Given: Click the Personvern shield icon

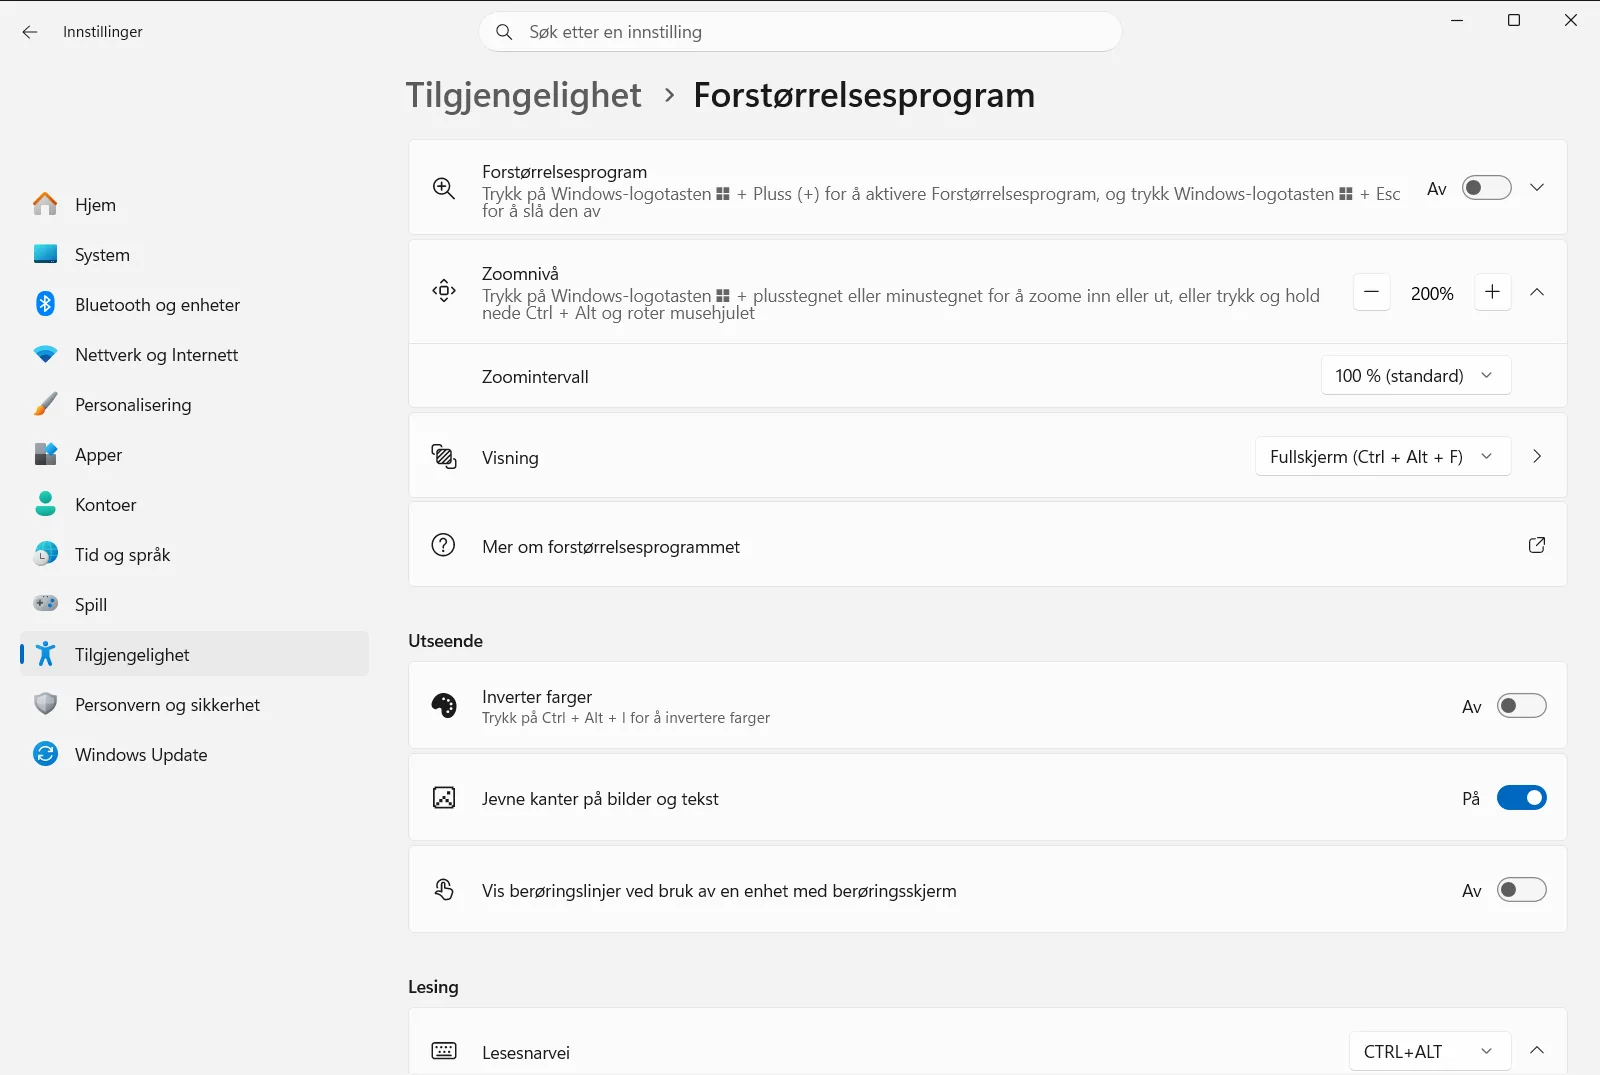Looking at the screenshot, I should 45,704.
